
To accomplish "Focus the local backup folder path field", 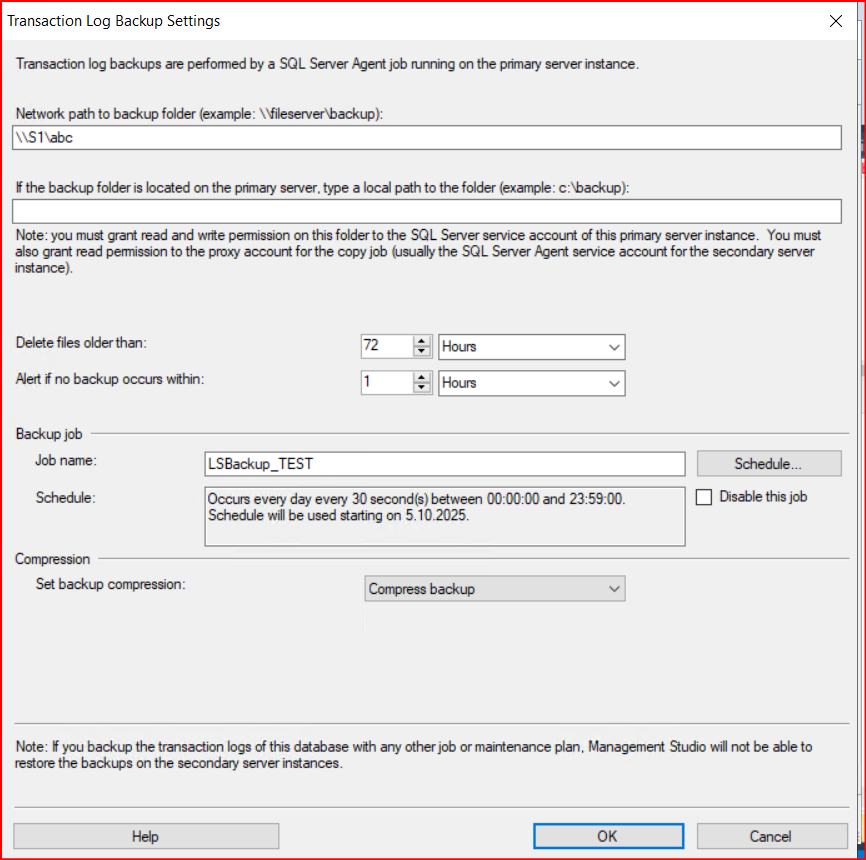I will tap(426, 211).
